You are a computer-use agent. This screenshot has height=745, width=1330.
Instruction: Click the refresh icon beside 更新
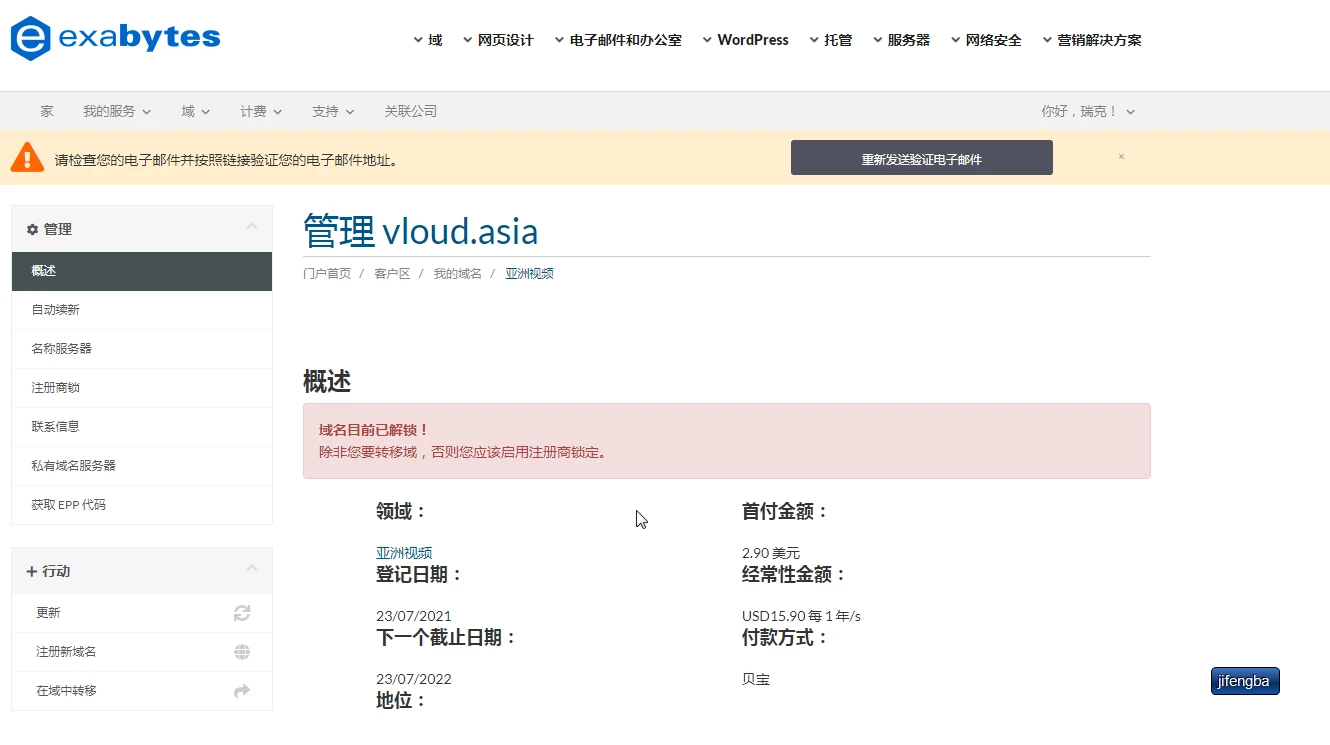242,613
